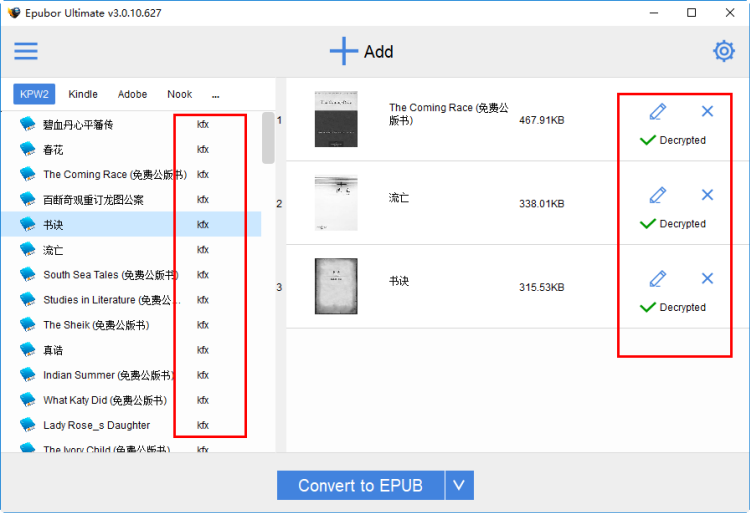The height and width of the screenshot is (513, 750).
Task: Maximize the Epubor Ultimate window
Action: point(691,12)
